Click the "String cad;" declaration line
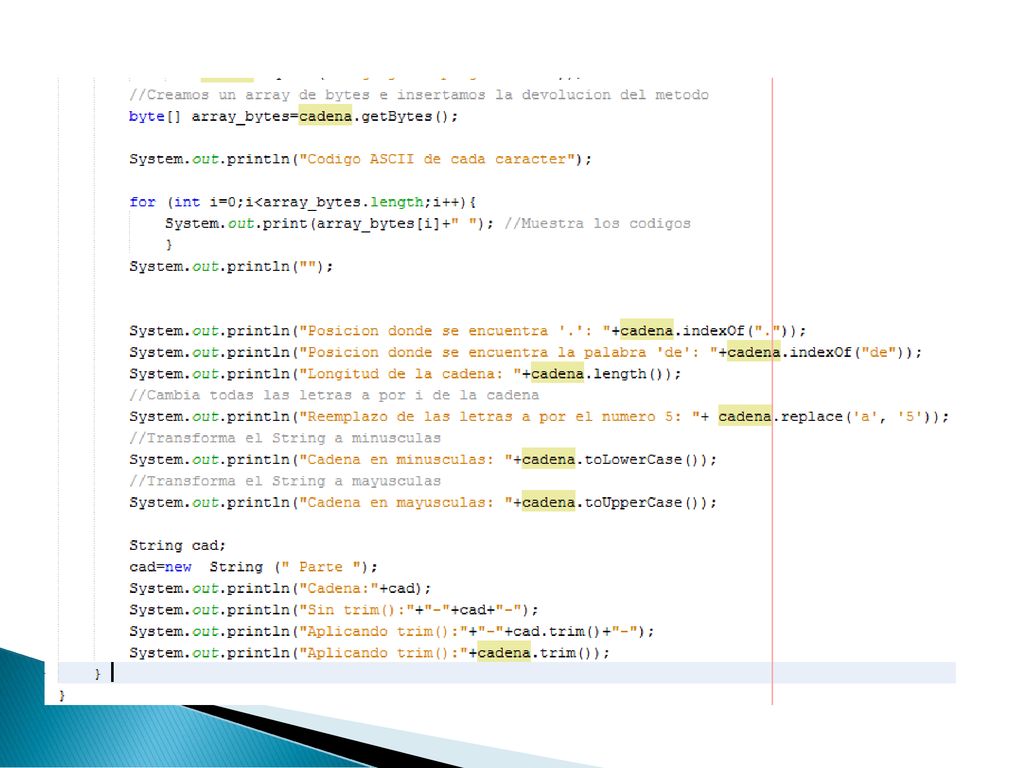This screenshot has height=768, width=1024. pyautogui.click(x=177, y=545)
